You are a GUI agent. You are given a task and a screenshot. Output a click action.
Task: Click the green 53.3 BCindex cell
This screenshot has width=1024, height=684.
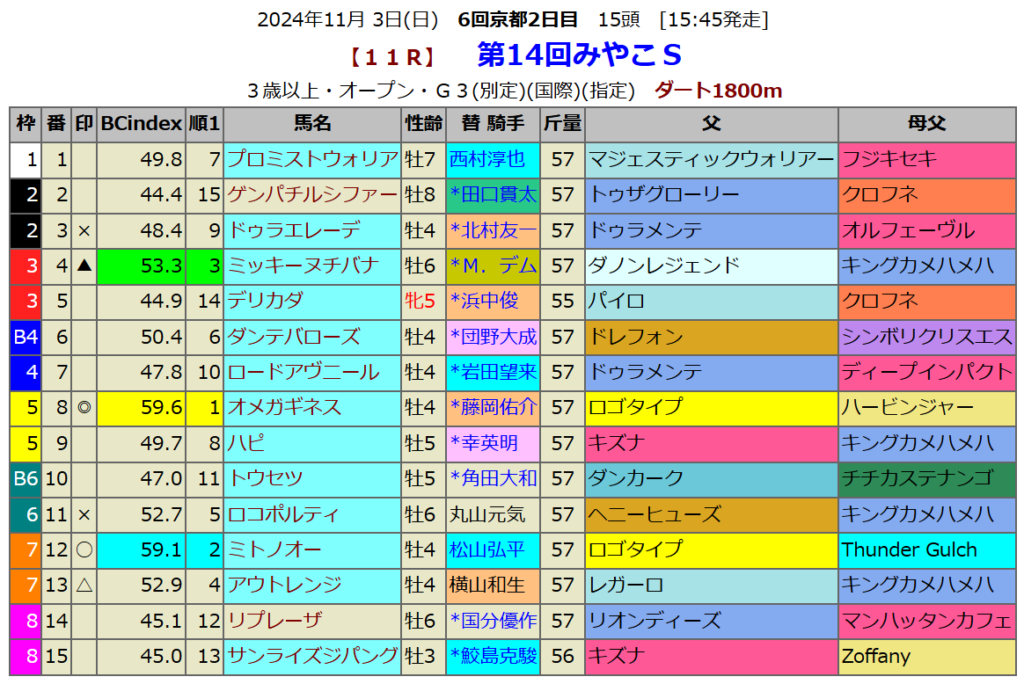pyautogui.click(x=142, y=265)
